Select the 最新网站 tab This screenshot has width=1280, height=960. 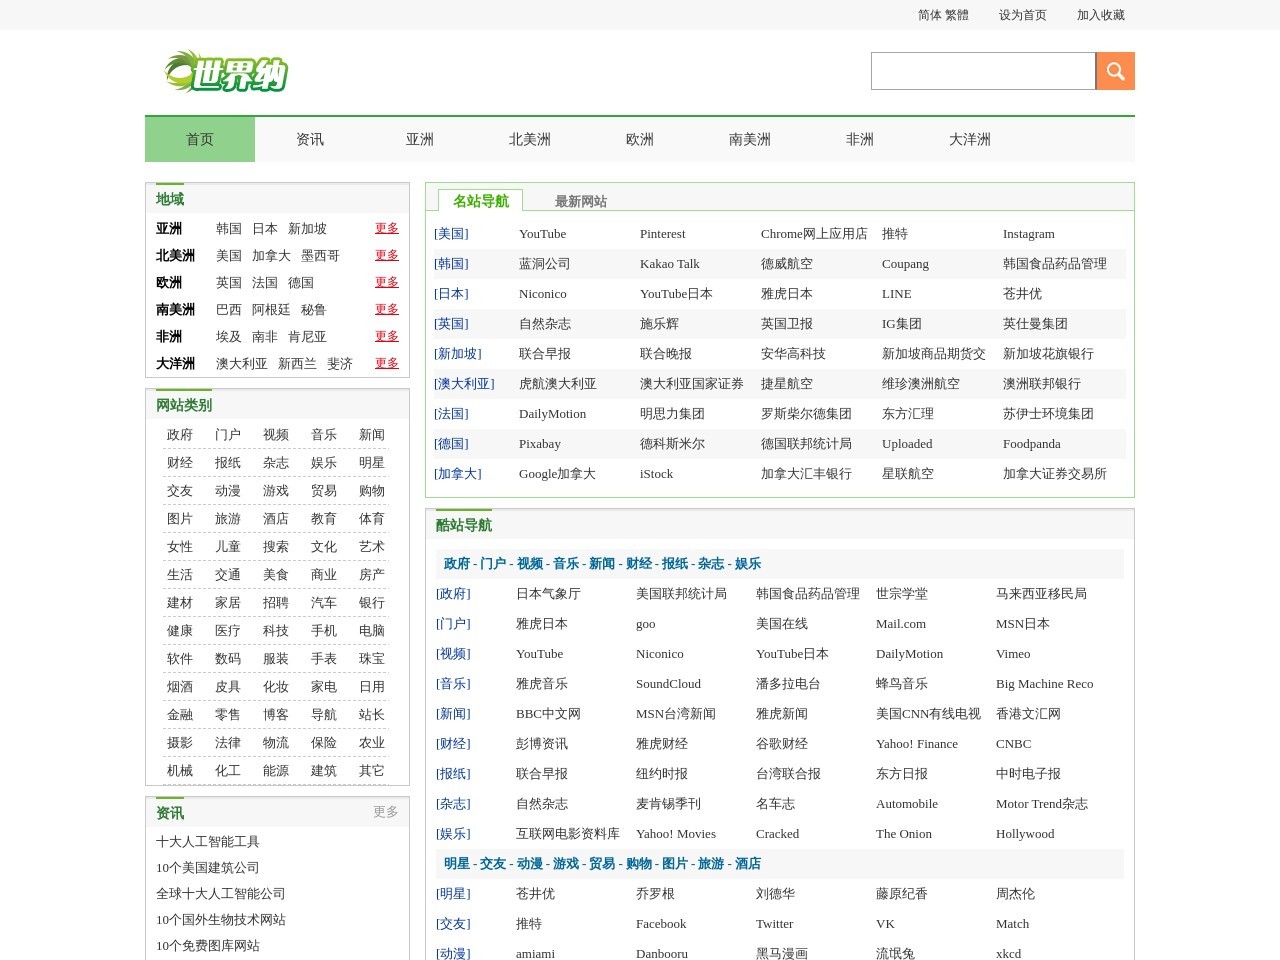pos(581,201)
